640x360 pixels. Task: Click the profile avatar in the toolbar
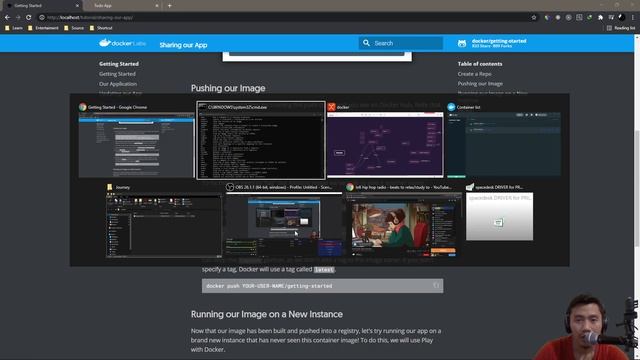tap(622, 18)
